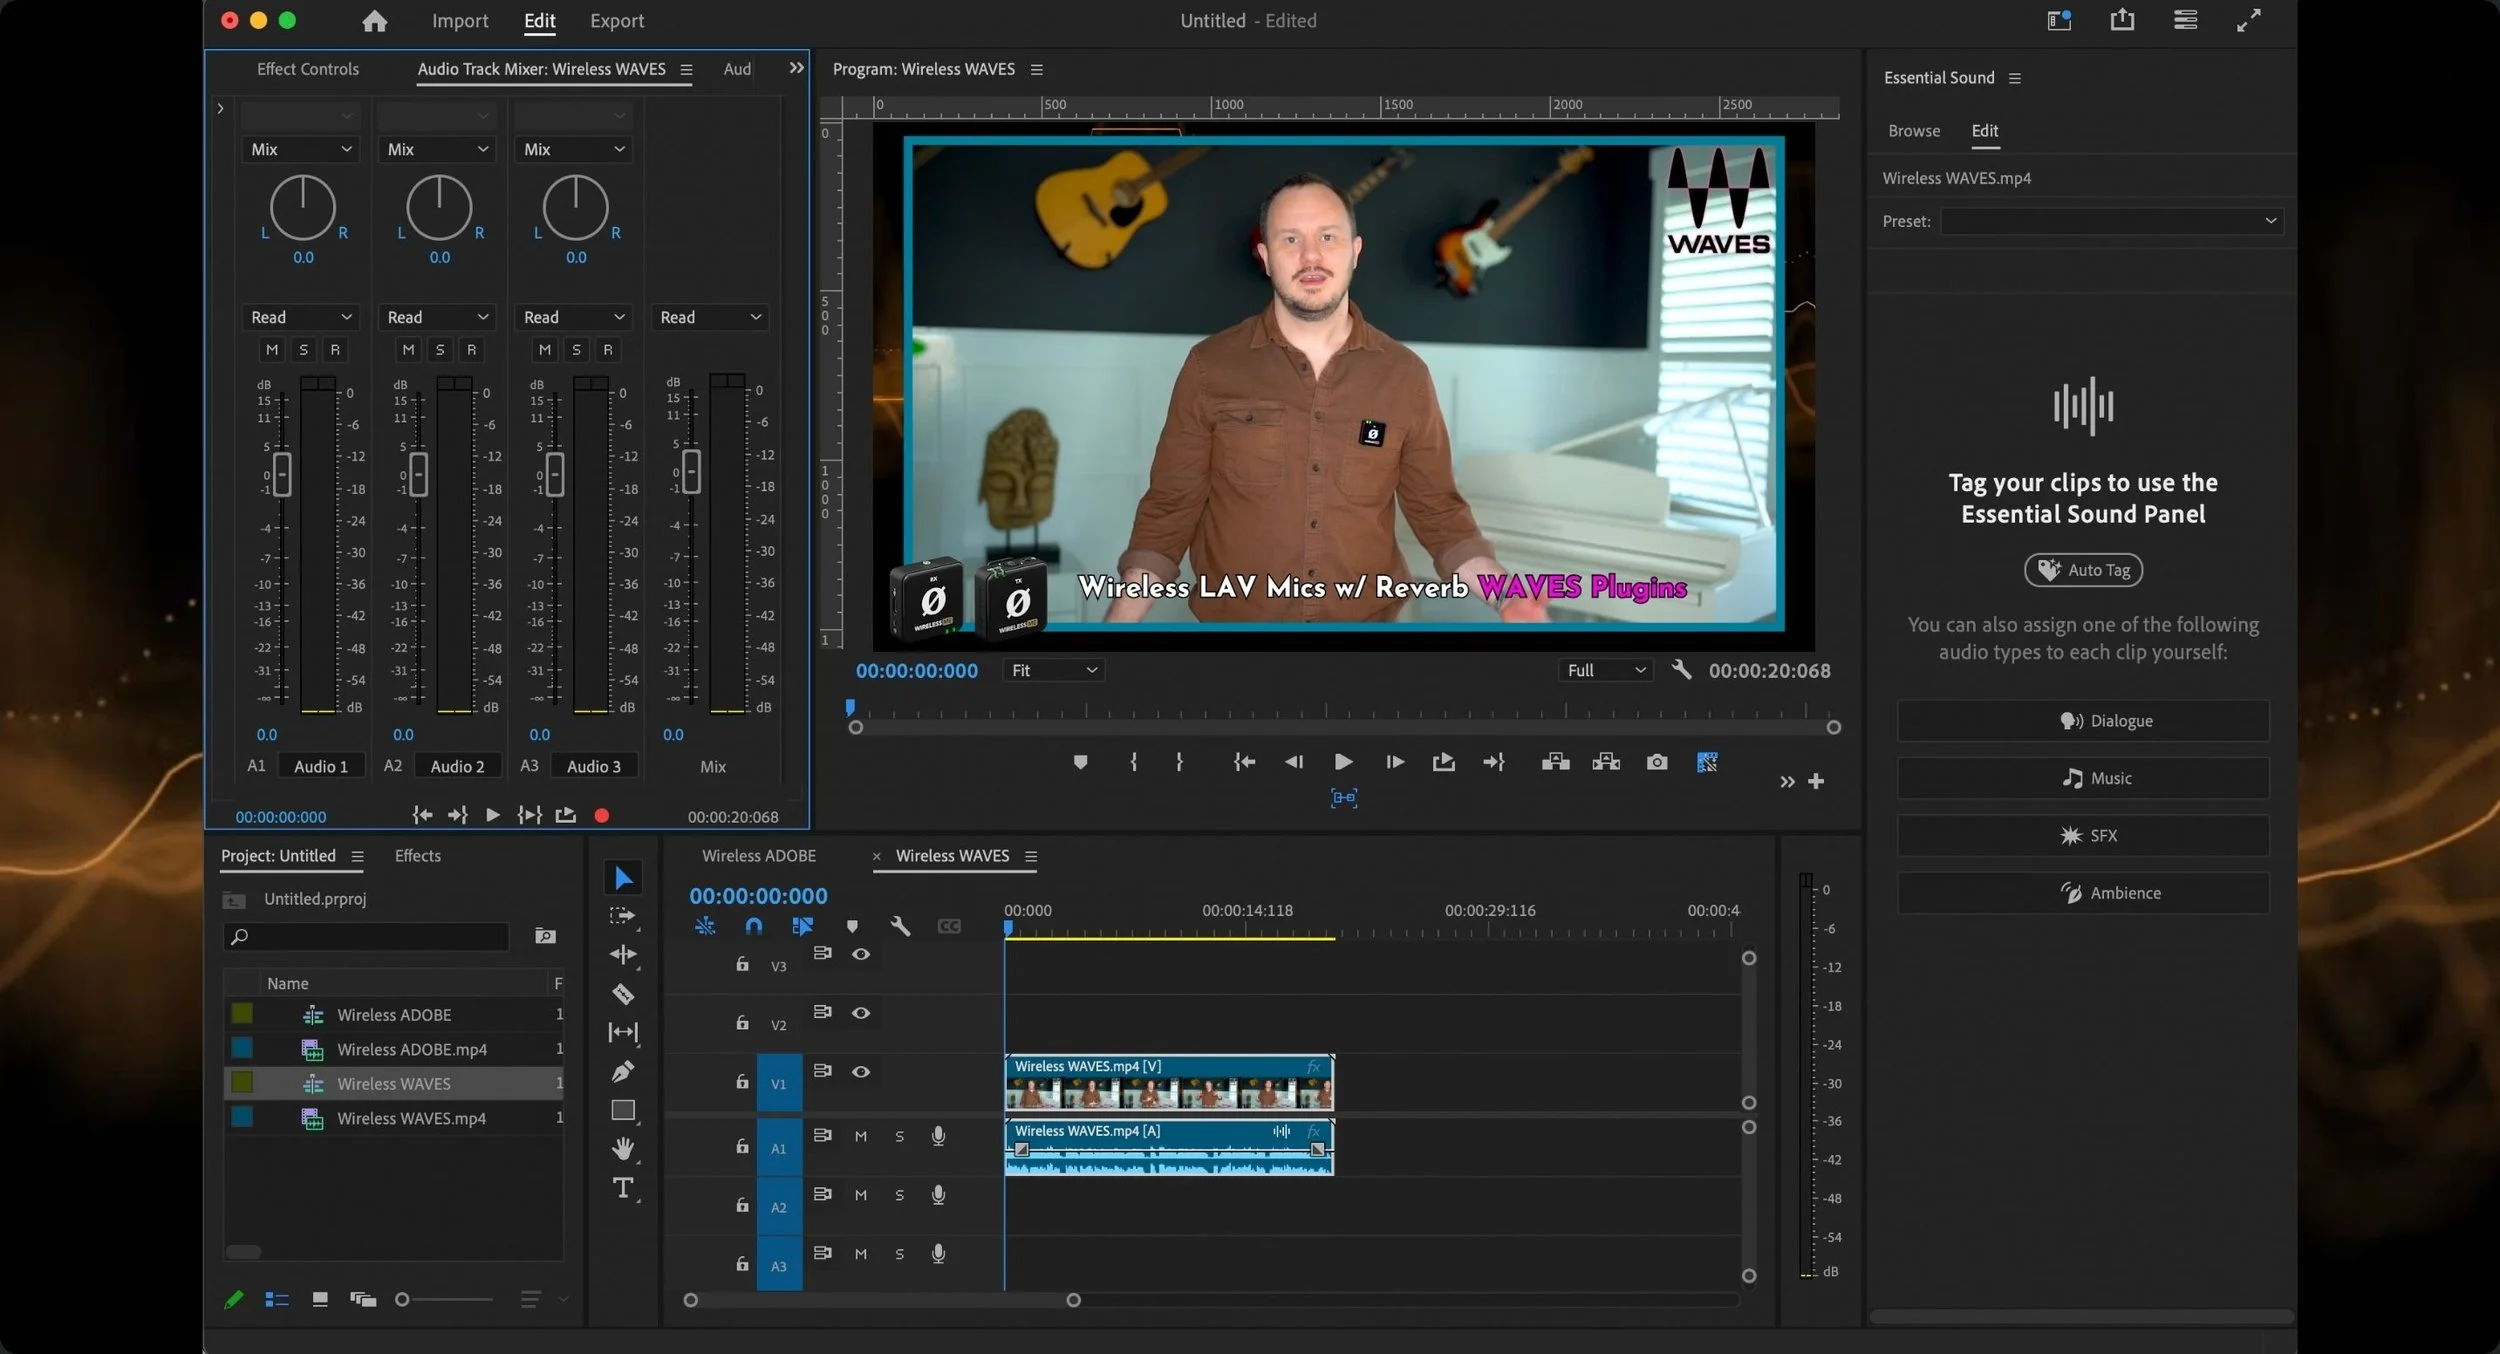The width and height of the screenshot is (2500, 1354).
Task: Select the Hand tool
Action: click(x=623, y=1149)
